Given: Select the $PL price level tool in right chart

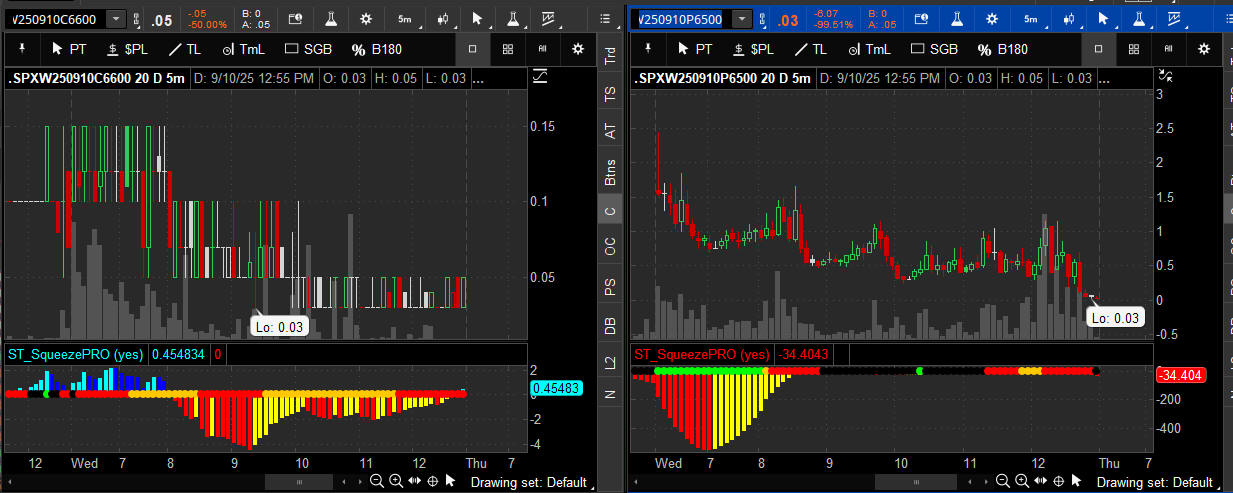Looking at the screenshot, I should point(751,48).
